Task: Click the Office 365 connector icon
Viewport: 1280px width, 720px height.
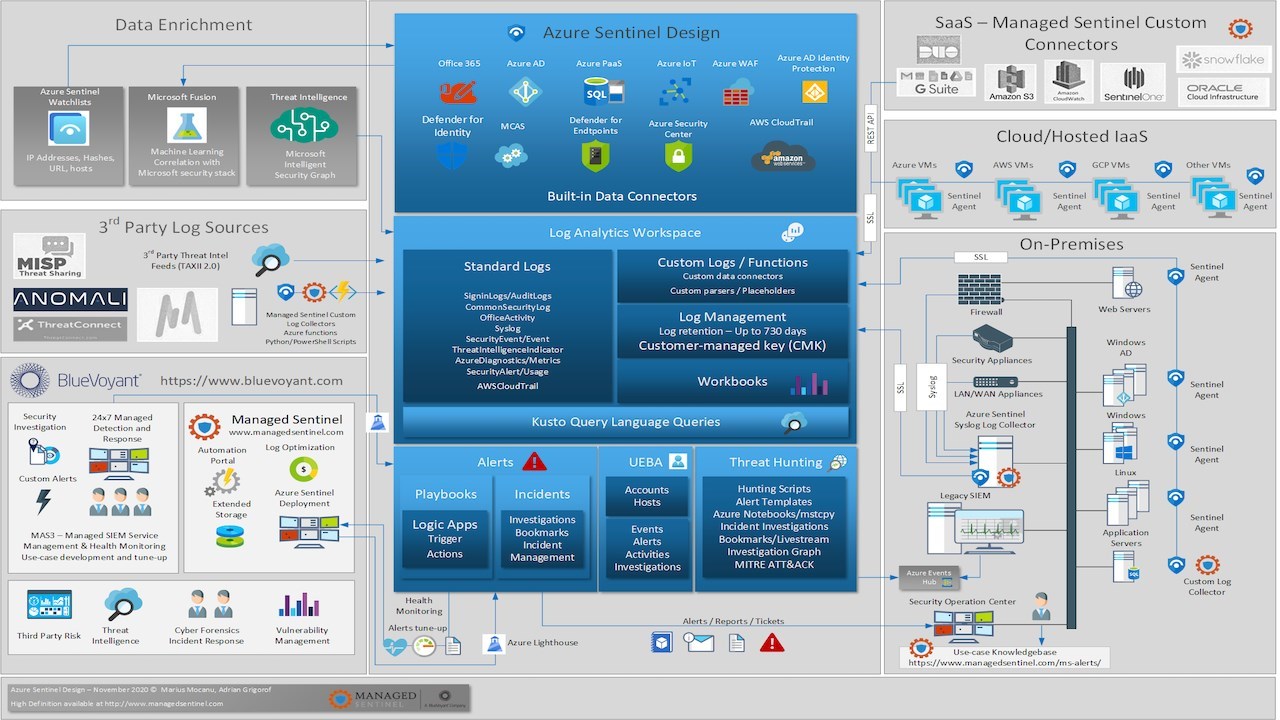Action: pos(458,92)
